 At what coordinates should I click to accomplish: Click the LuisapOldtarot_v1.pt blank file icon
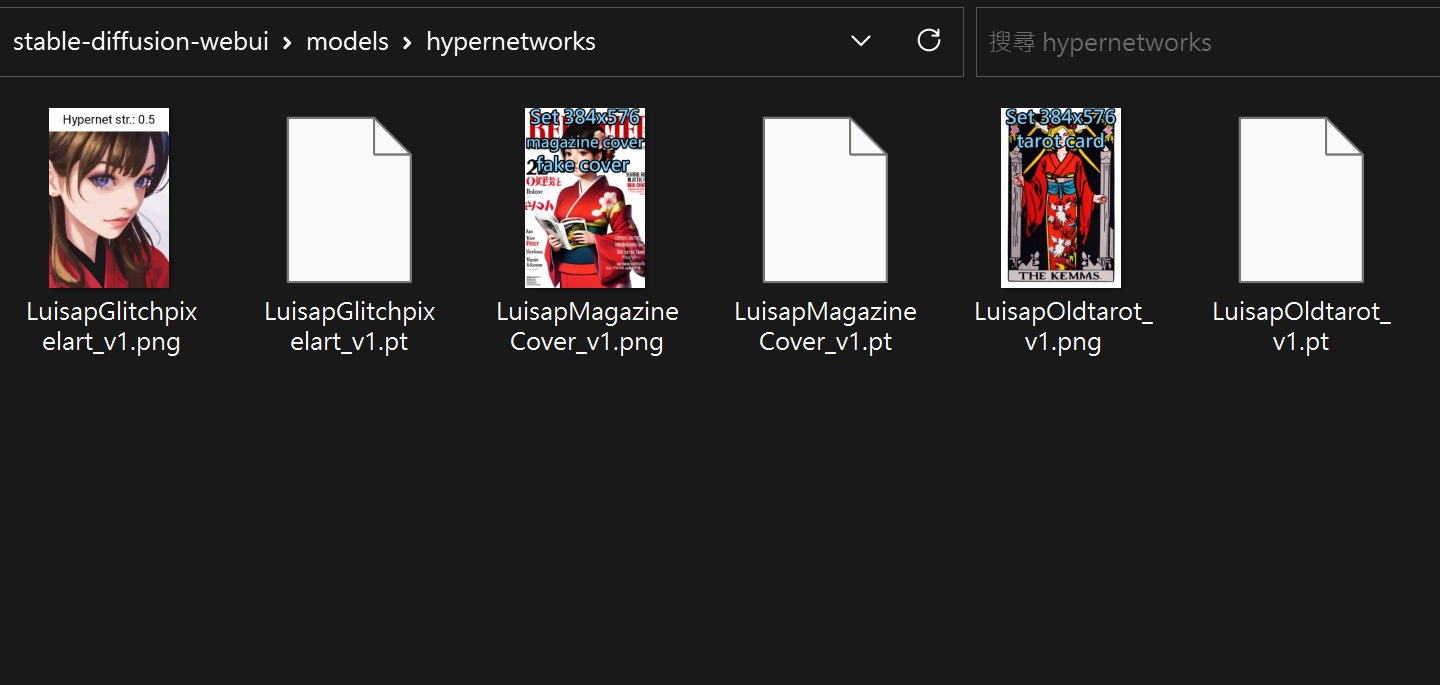[x=1301, y=200]
